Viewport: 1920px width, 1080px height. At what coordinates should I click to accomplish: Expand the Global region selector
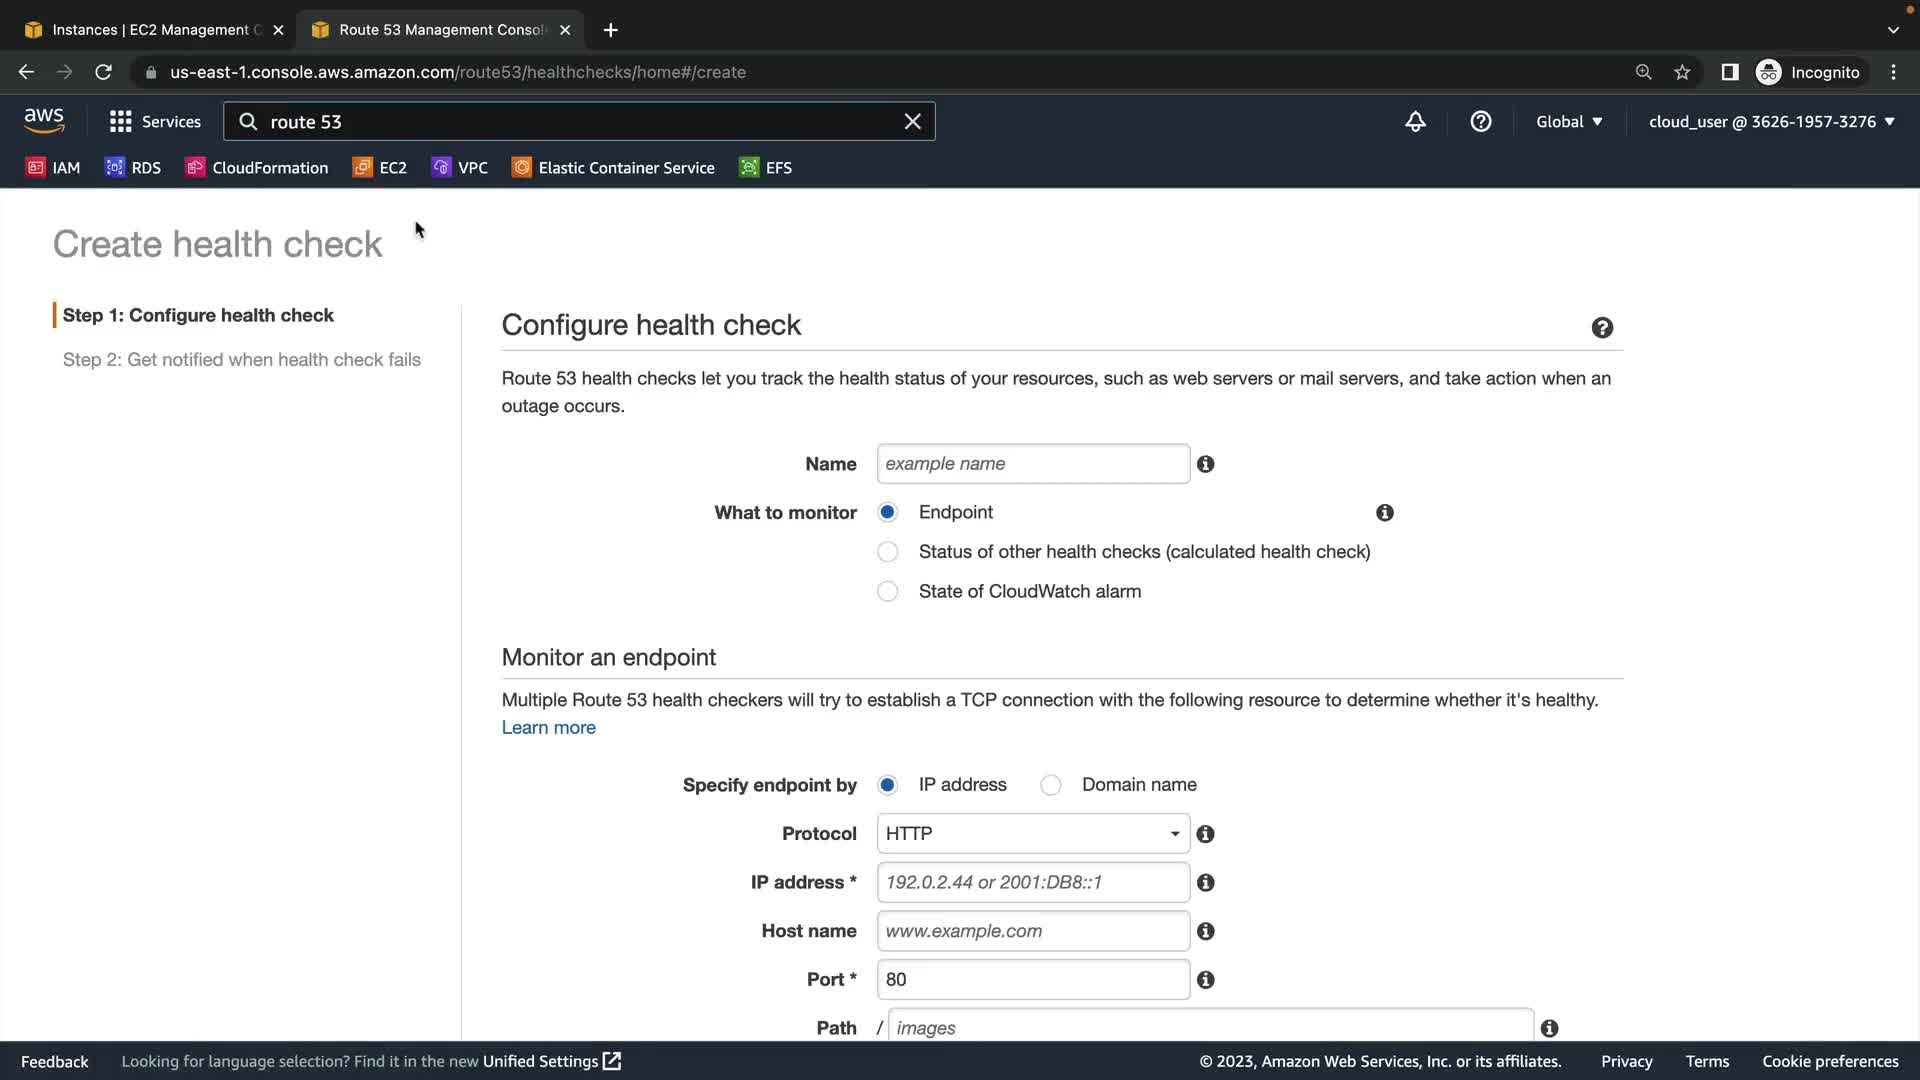tap(1568, 122)
